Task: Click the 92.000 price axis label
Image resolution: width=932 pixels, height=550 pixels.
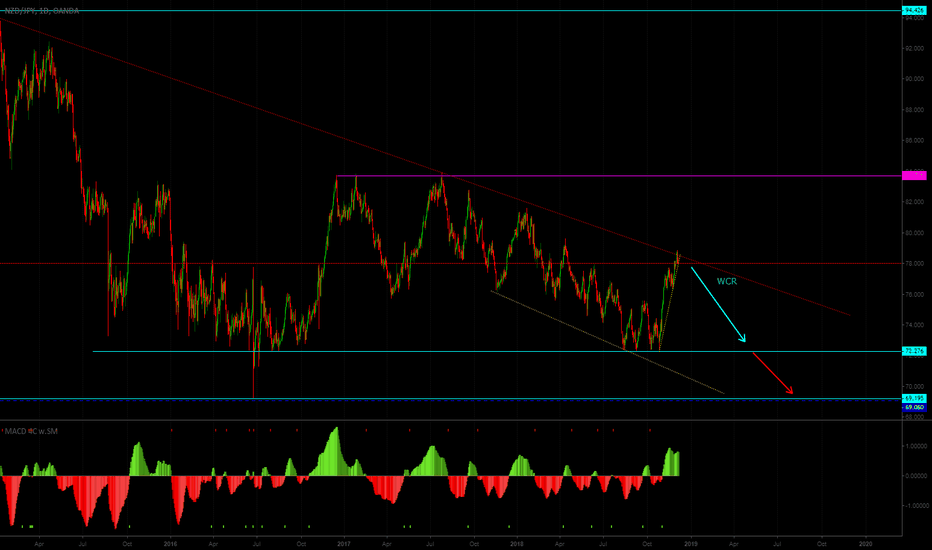Action: (914, 48)
